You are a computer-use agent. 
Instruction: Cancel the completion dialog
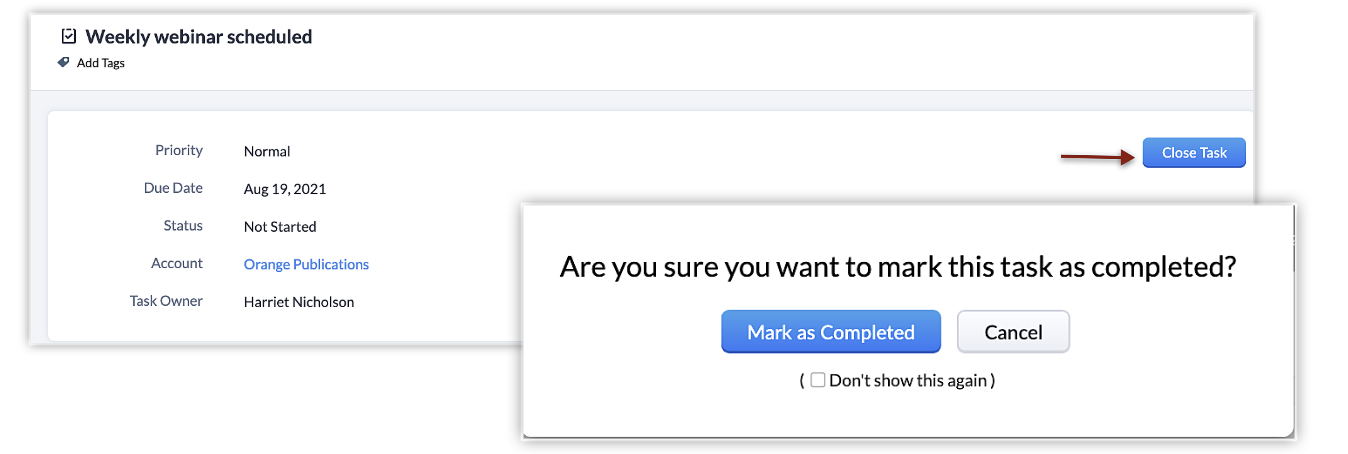[1013, 332]
